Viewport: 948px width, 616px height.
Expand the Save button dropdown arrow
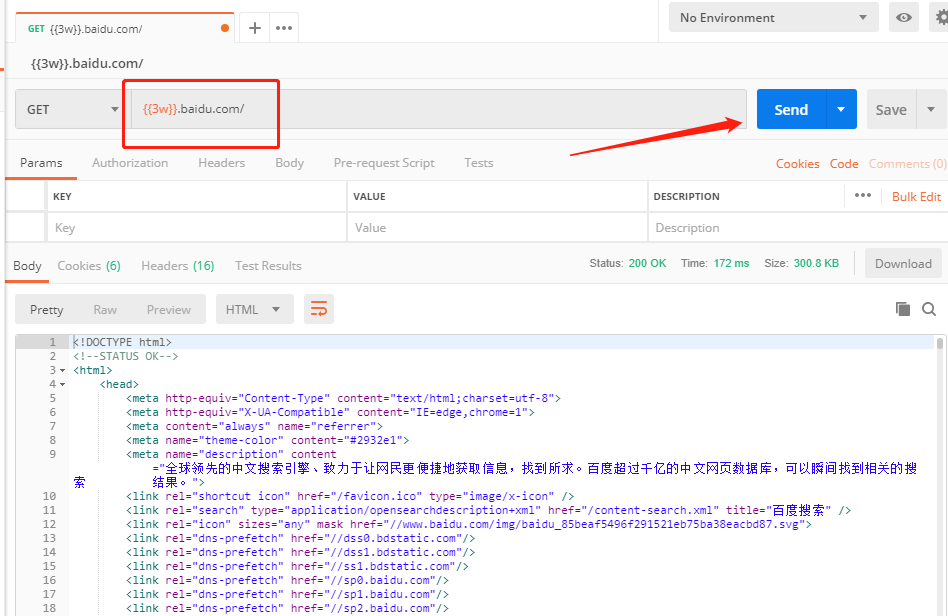coord(931,109)
